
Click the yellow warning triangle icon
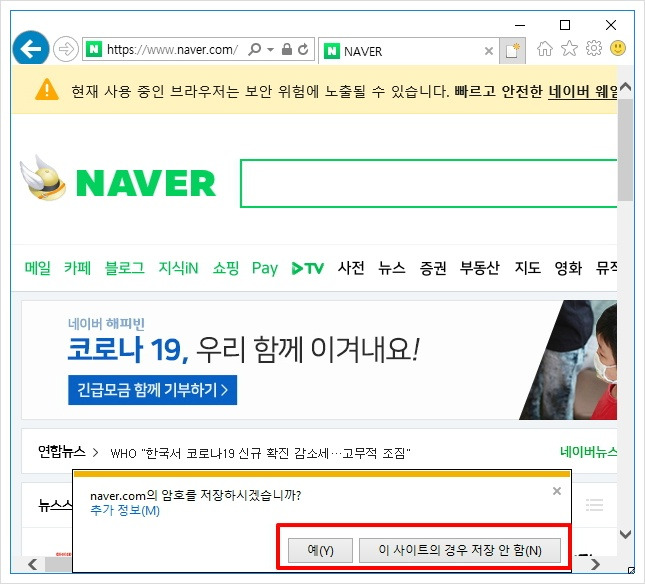click(47, 89)
